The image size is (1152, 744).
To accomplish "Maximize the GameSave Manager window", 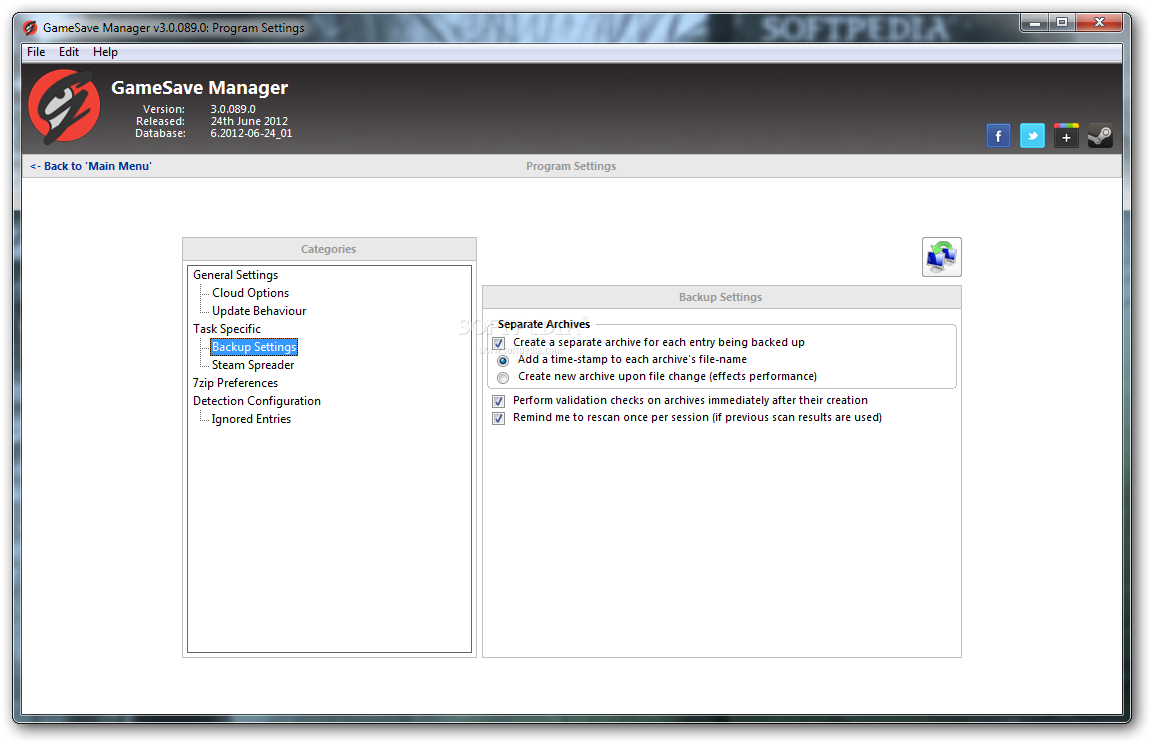I will point(1062,23).
